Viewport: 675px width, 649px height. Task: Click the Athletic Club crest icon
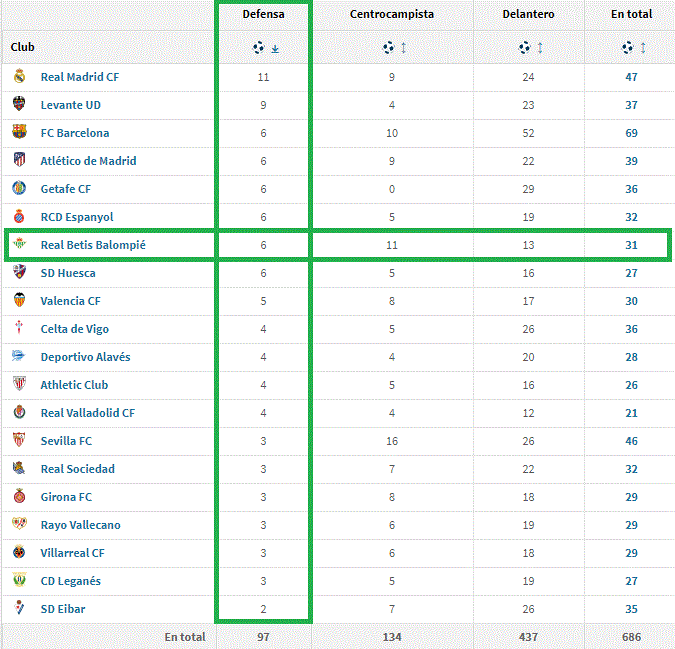click(19, 385)
